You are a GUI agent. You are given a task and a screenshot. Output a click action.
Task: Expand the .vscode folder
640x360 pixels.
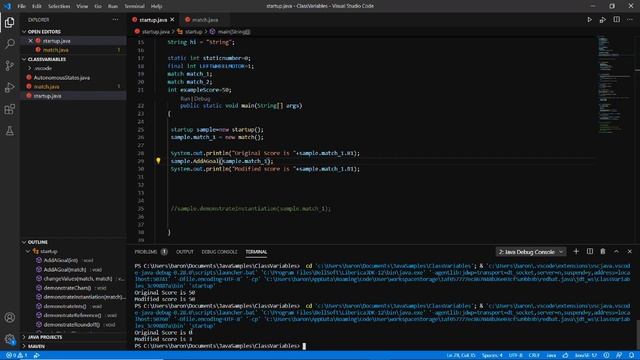[29, 68]
